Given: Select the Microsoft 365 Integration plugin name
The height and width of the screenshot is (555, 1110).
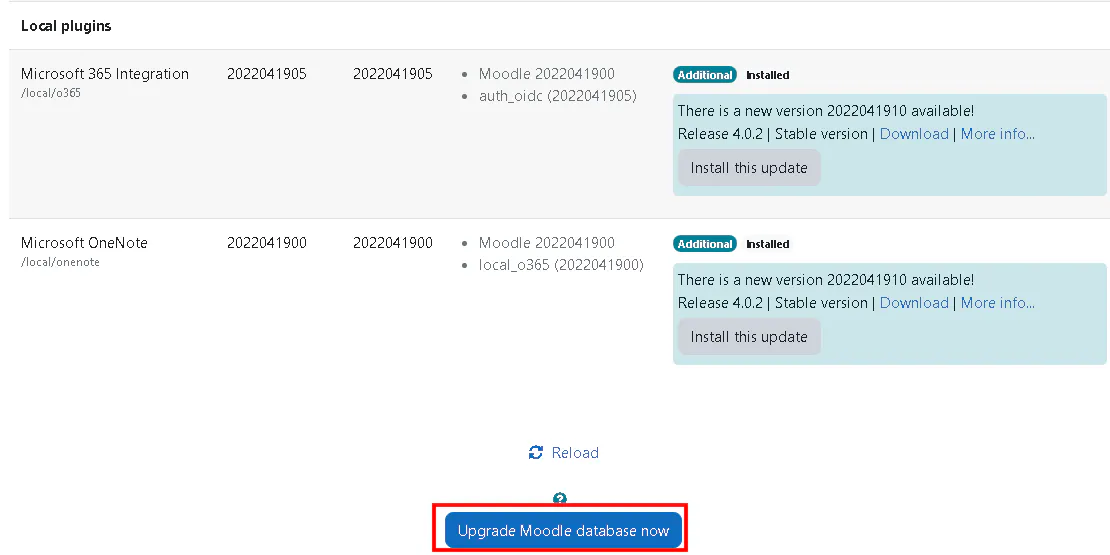Looking at the screenshot, I should point(105,74).
